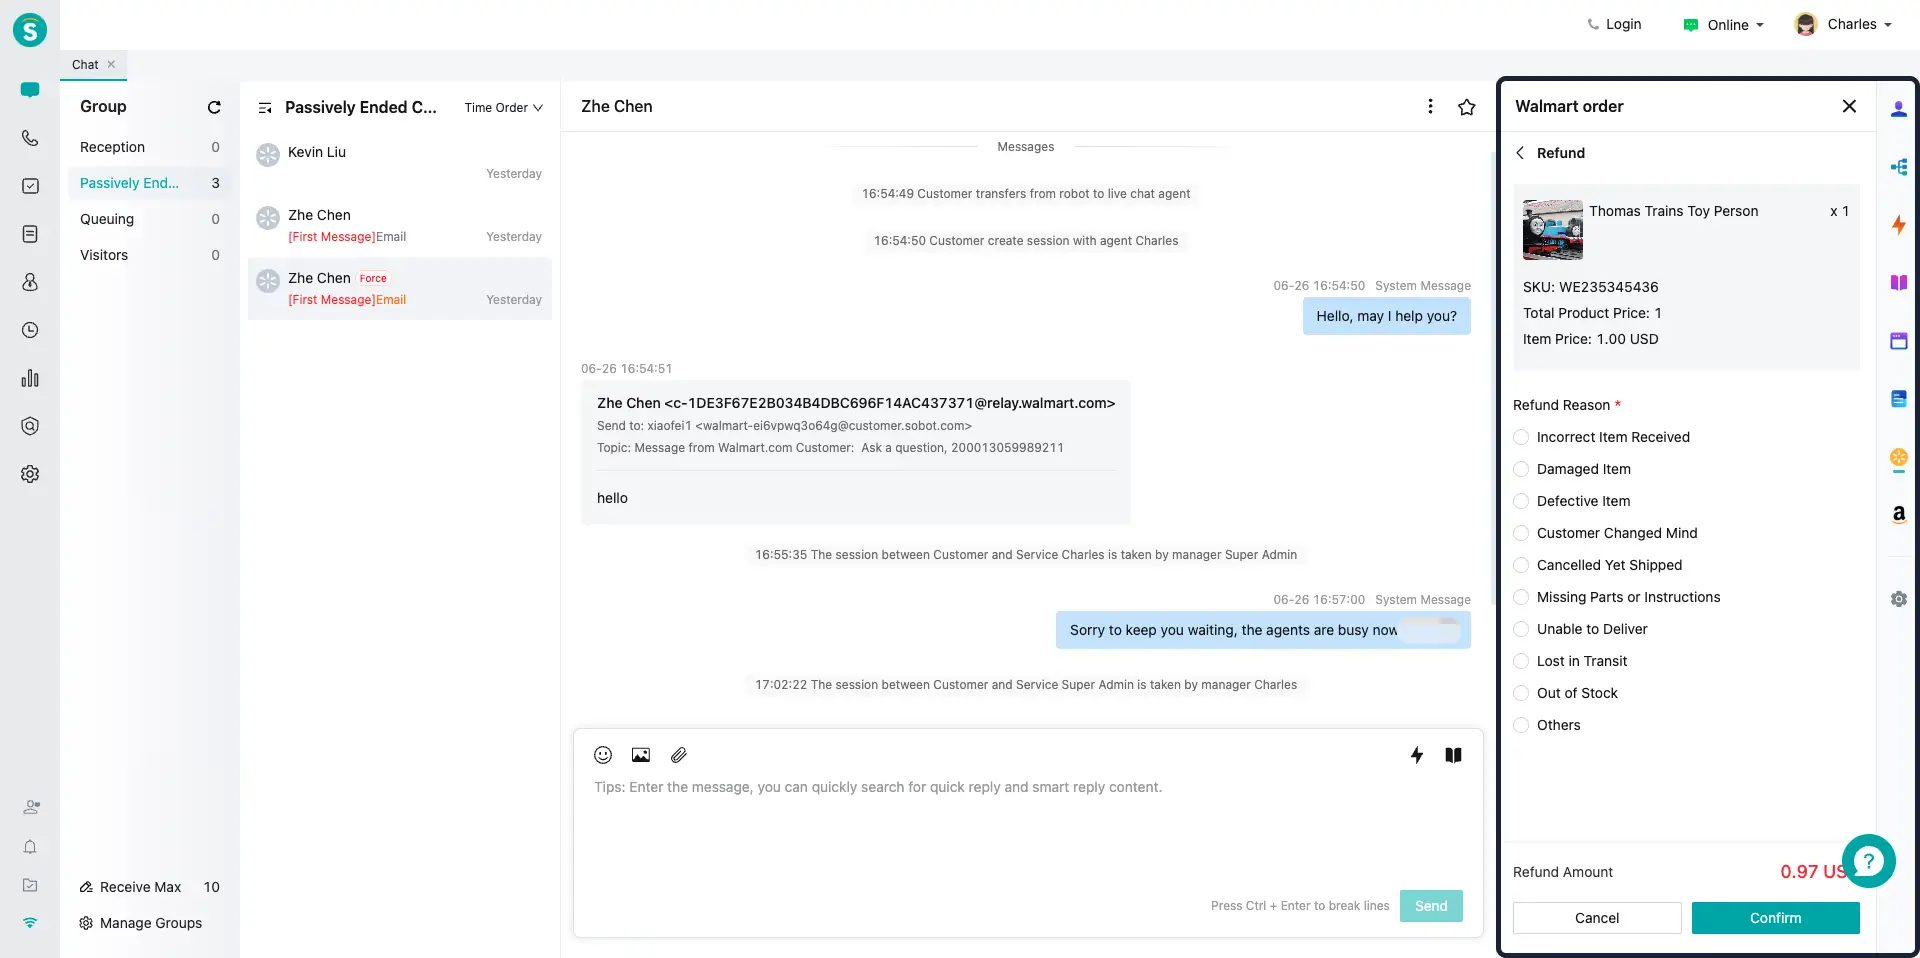Select the Visitors group
This screenshot has height=958, width=1920.
(150, 255)
